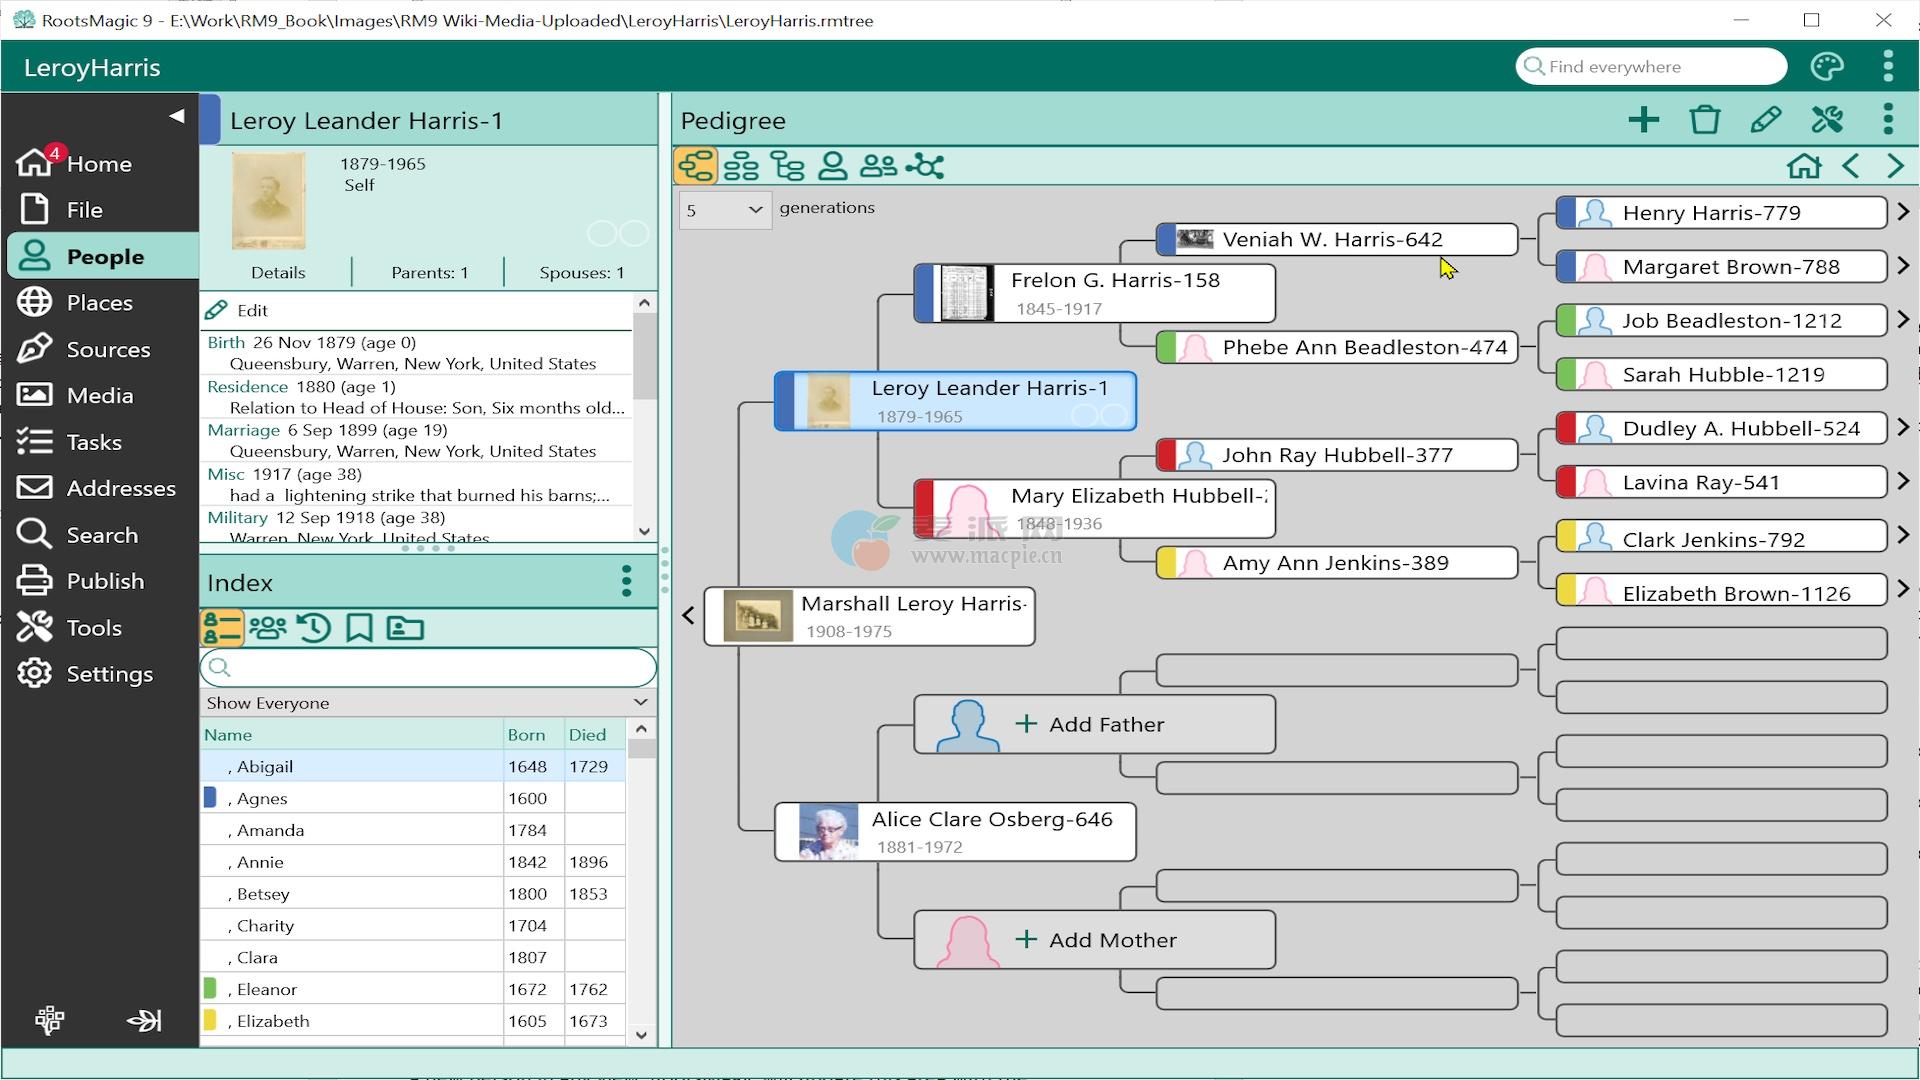Toggle the Groups view in Index panel
This screenshot has width=1920, height=1080.
(x=267, y=628)
